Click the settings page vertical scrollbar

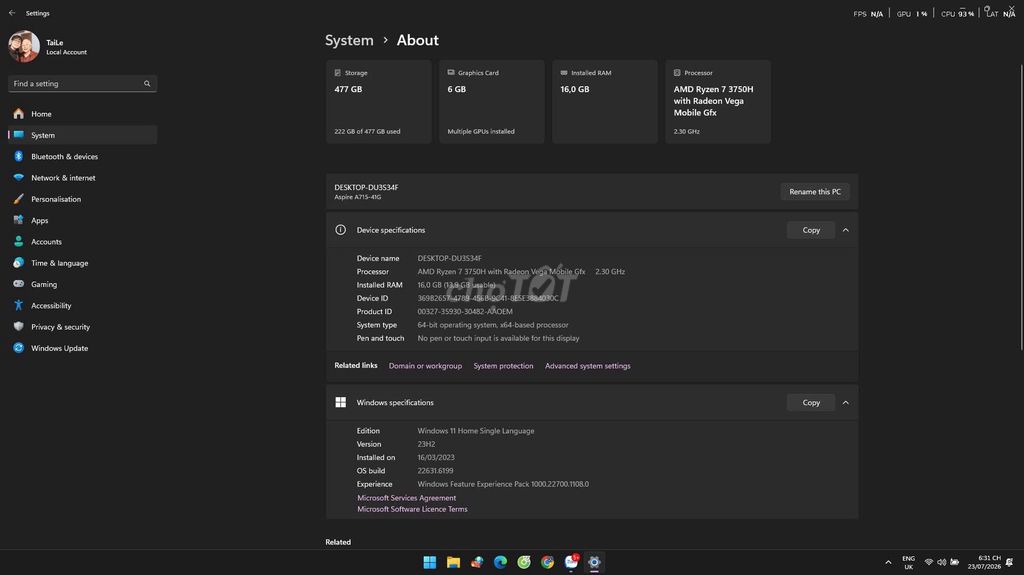coord(1021,208)
